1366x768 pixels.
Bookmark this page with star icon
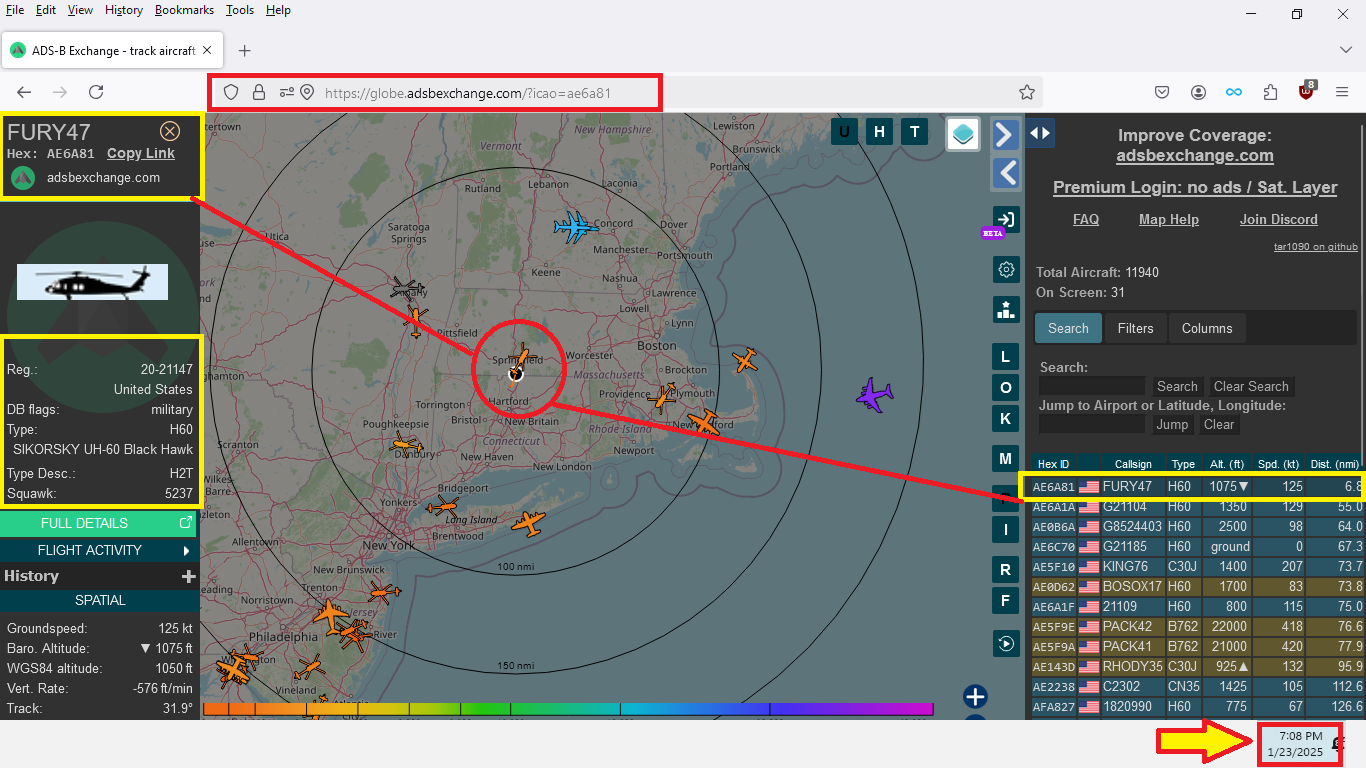[x=1027, y=92]
